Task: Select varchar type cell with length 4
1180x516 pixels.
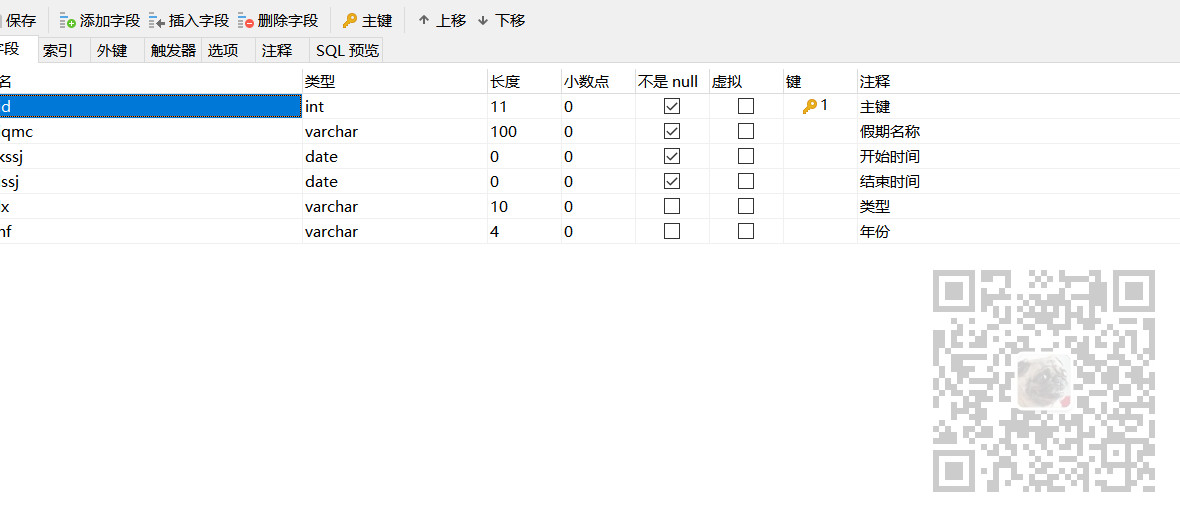Action: click(394, 231)
